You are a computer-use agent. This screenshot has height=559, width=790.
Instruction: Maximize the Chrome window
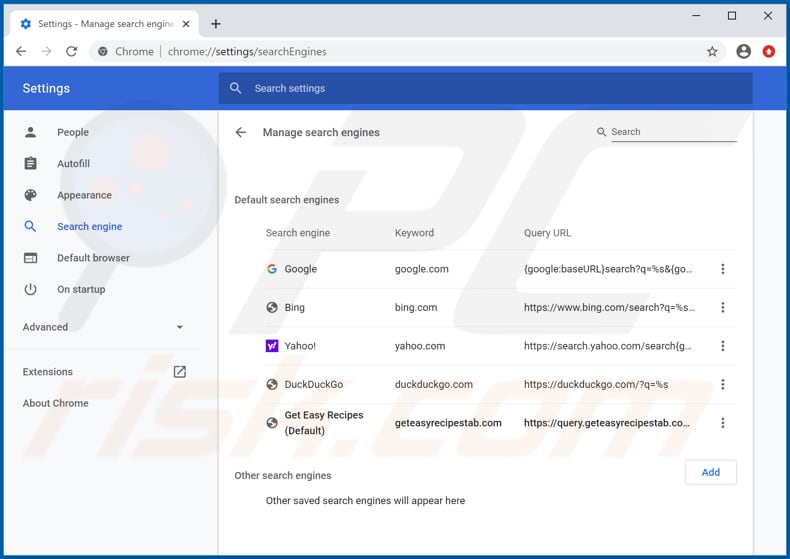[732, 16]
